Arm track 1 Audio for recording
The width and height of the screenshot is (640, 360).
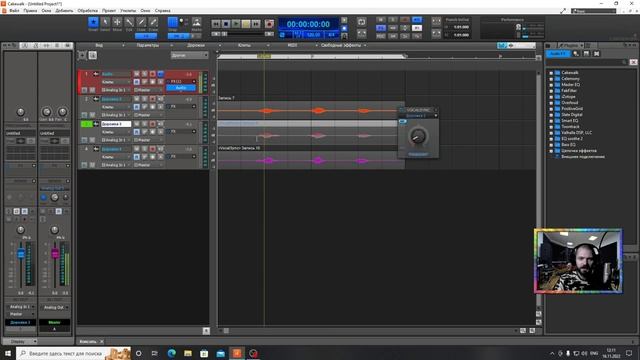(x=152, y=74)
